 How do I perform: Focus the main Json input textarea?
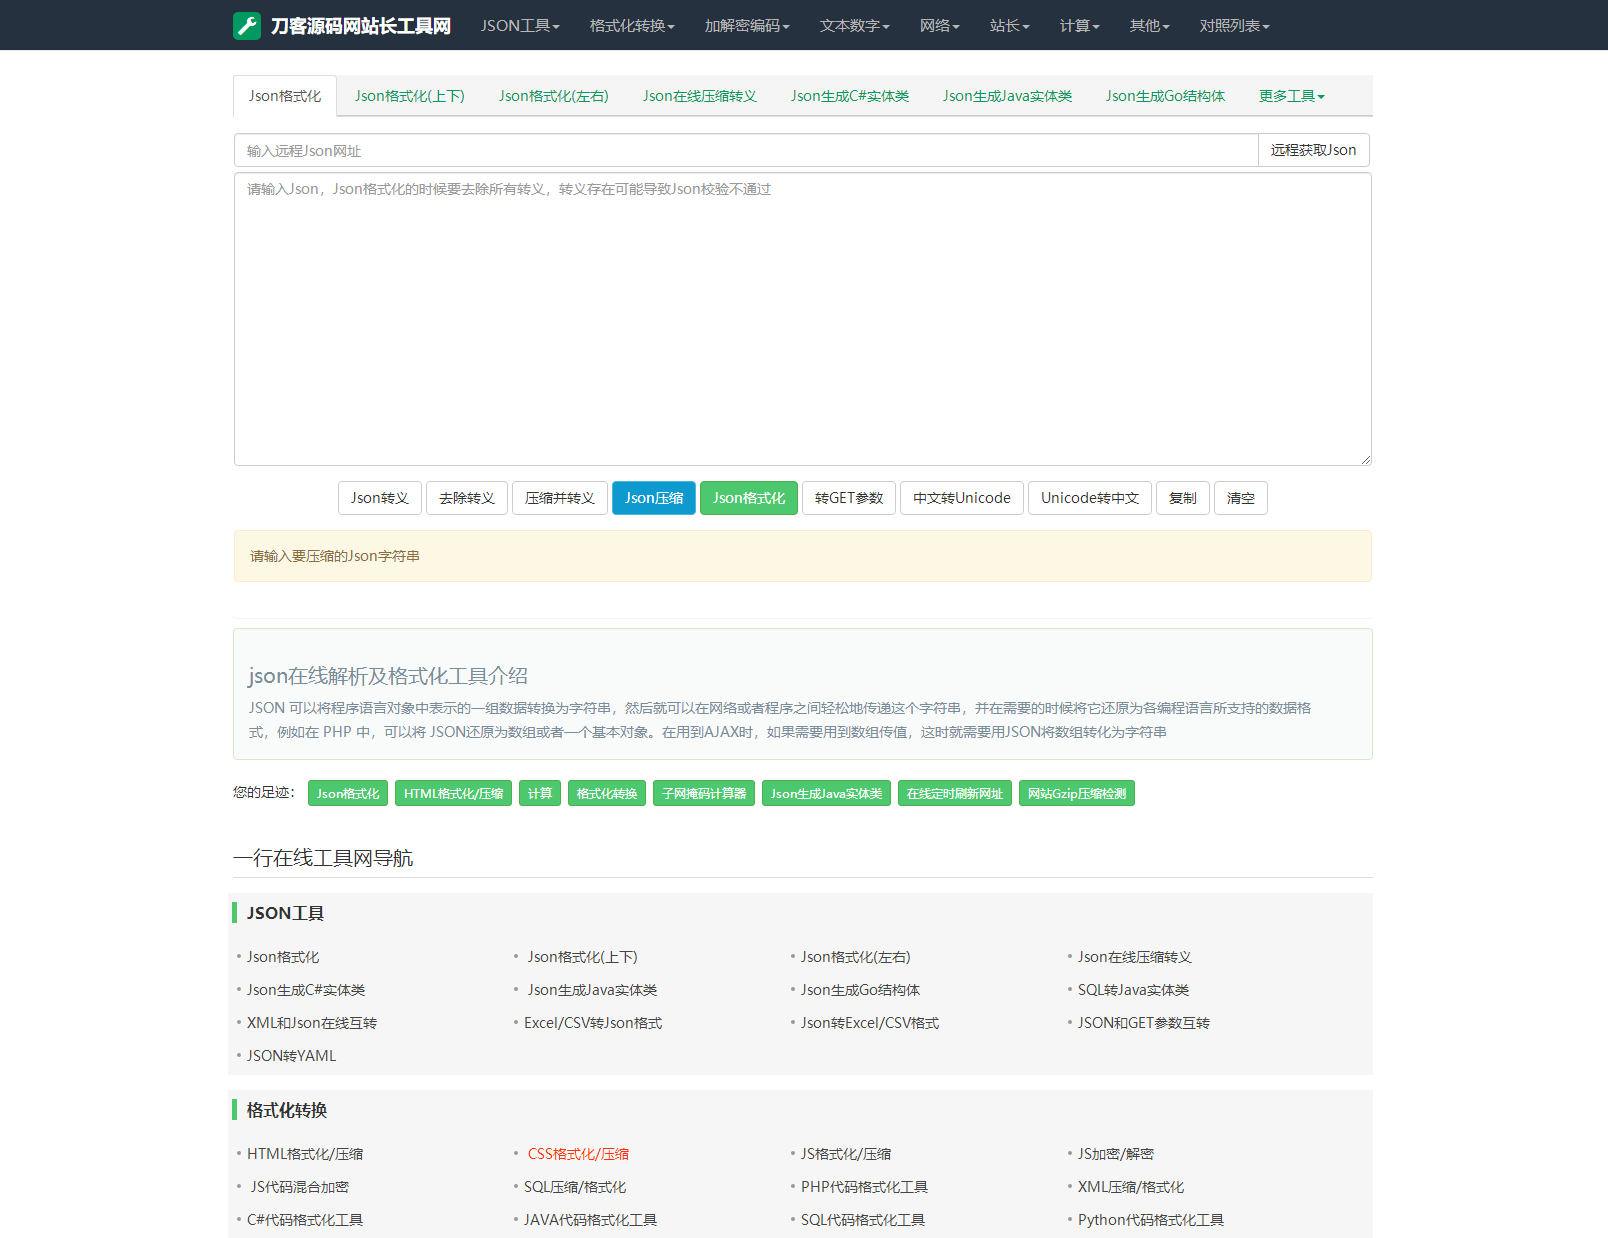tap(803, 319)
